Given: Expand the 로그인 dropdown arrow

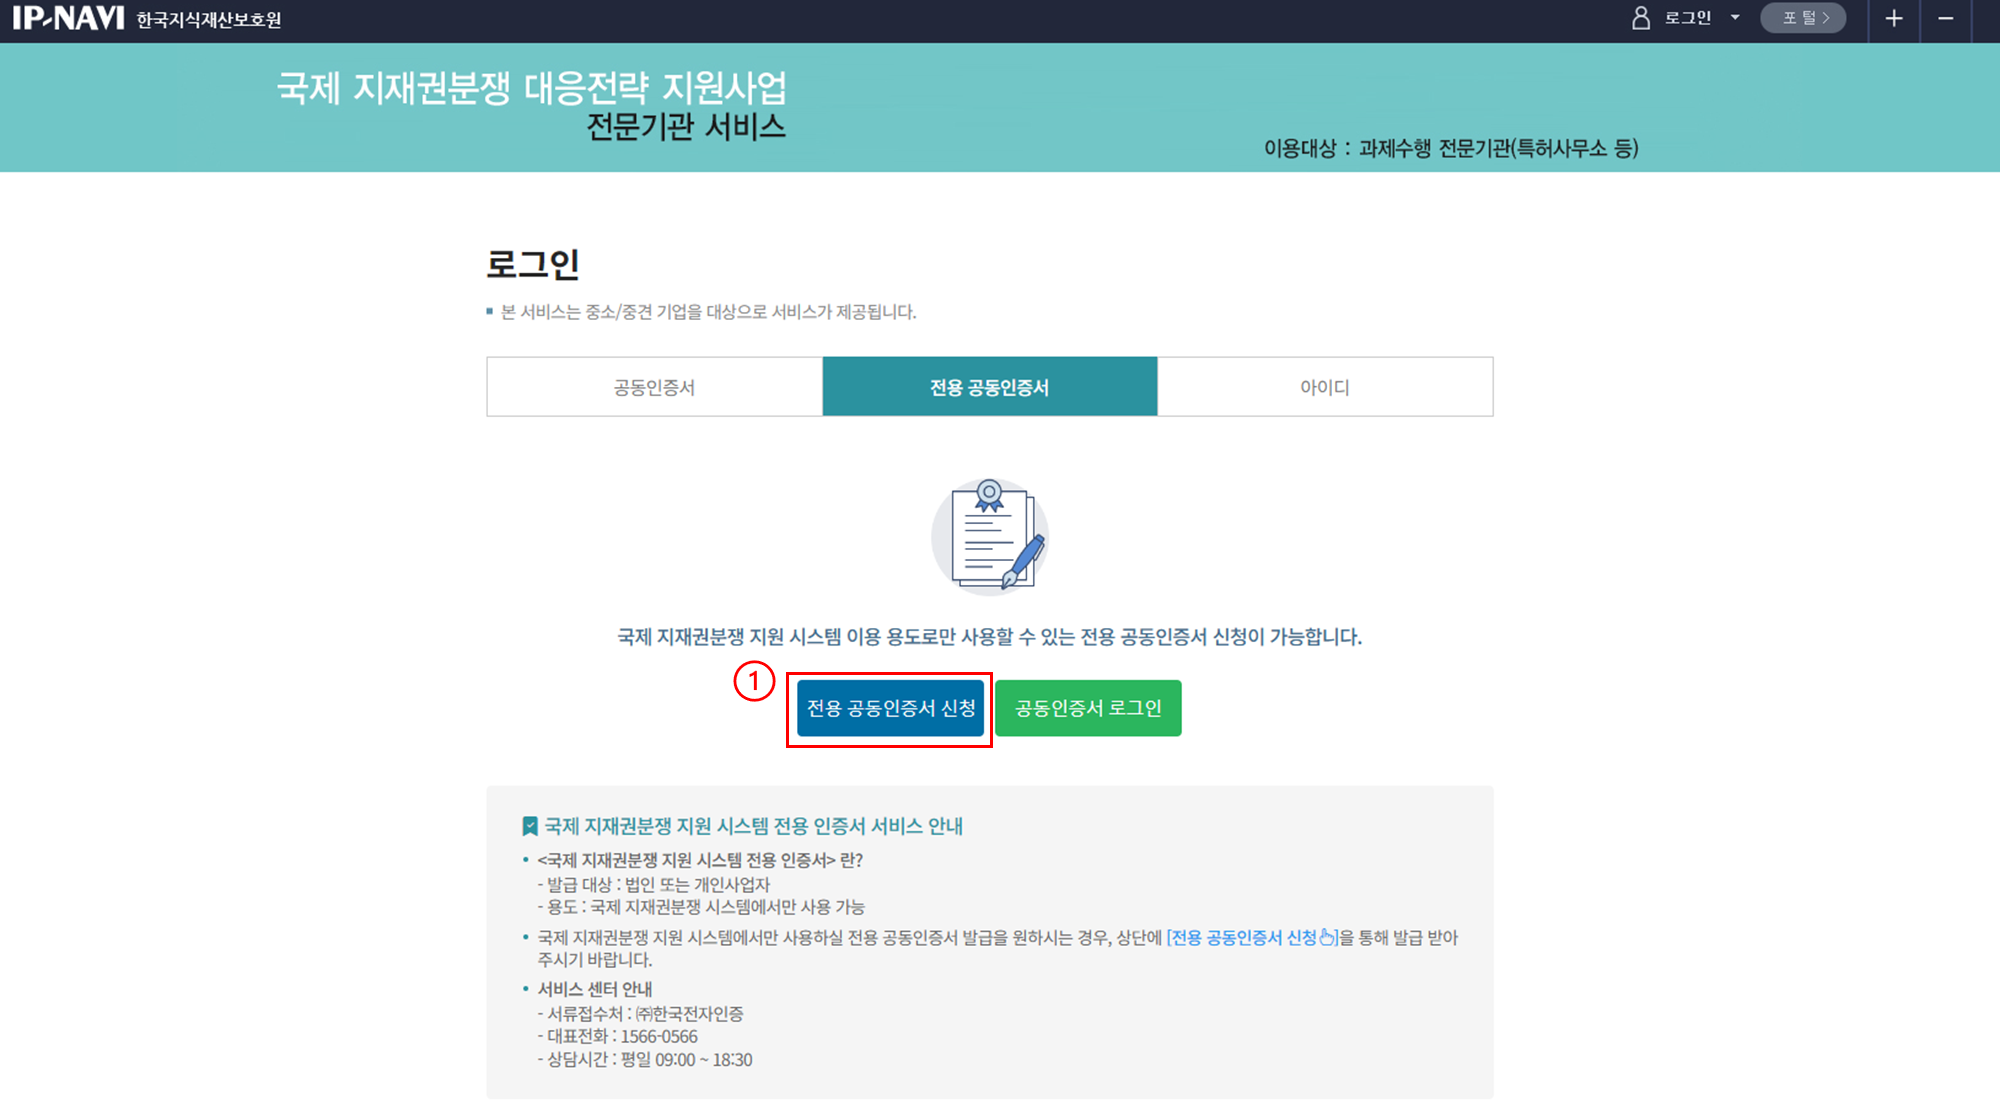Looking at the screenshot, I should pyautogui.click(x=1735, y=18).
